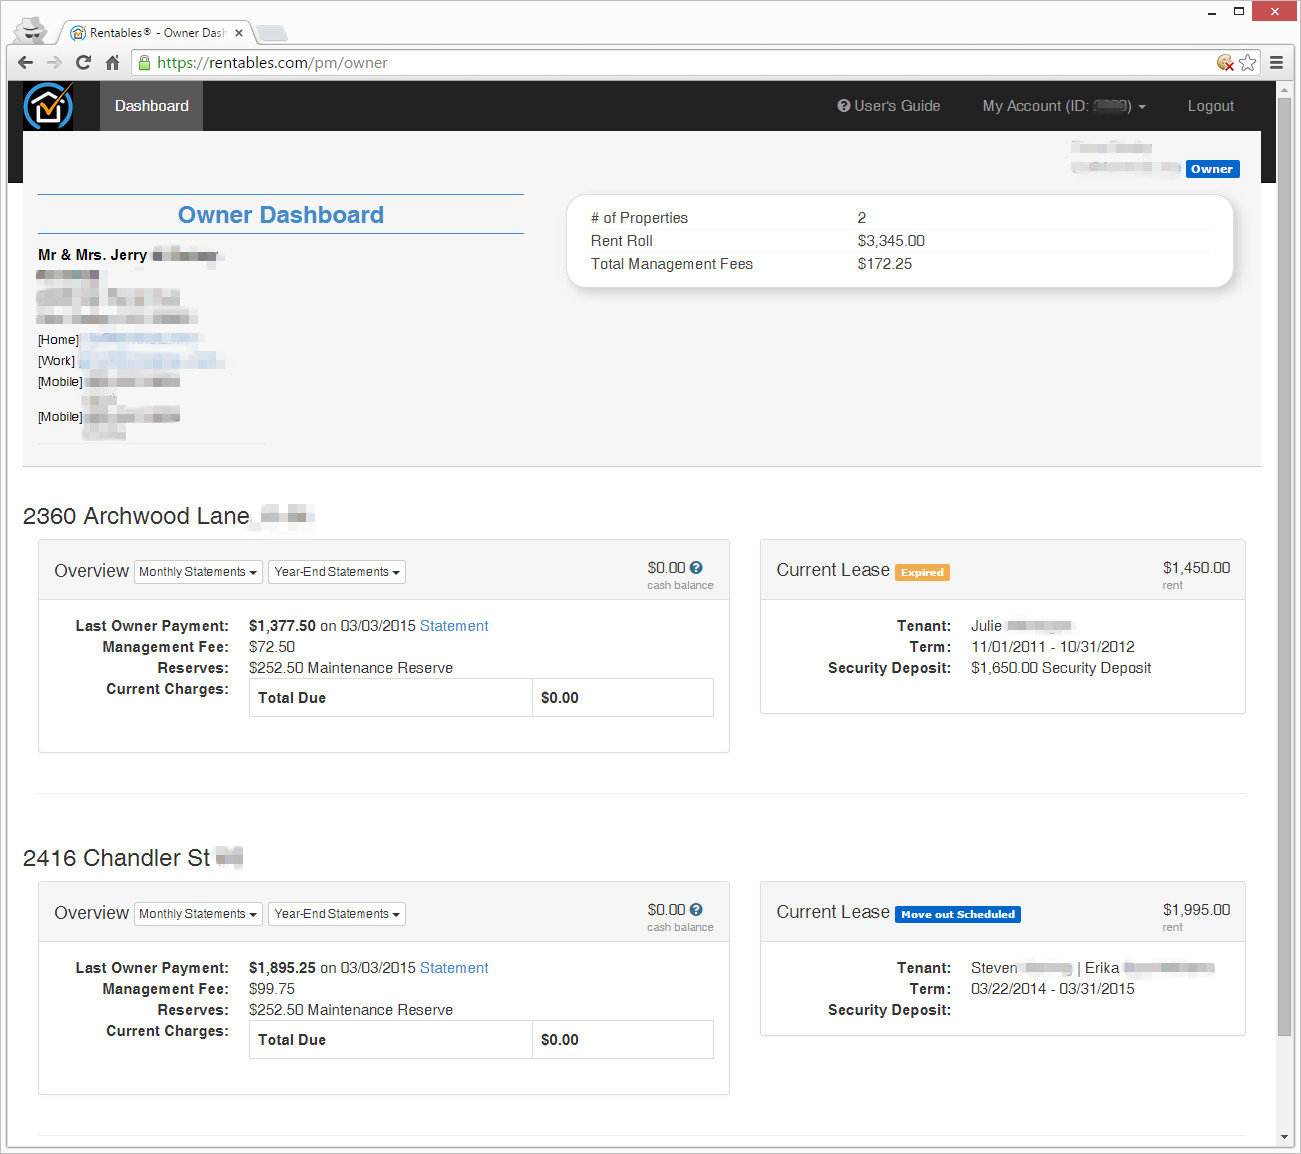Click the $1,650.00 Security Deposit text
This screenshot has width=1301, height=1154.
click(1061, 668)
